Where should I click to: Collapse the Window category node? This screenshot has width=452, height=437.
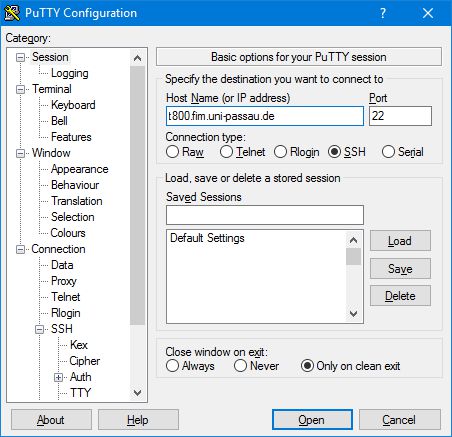pos(20,153)
